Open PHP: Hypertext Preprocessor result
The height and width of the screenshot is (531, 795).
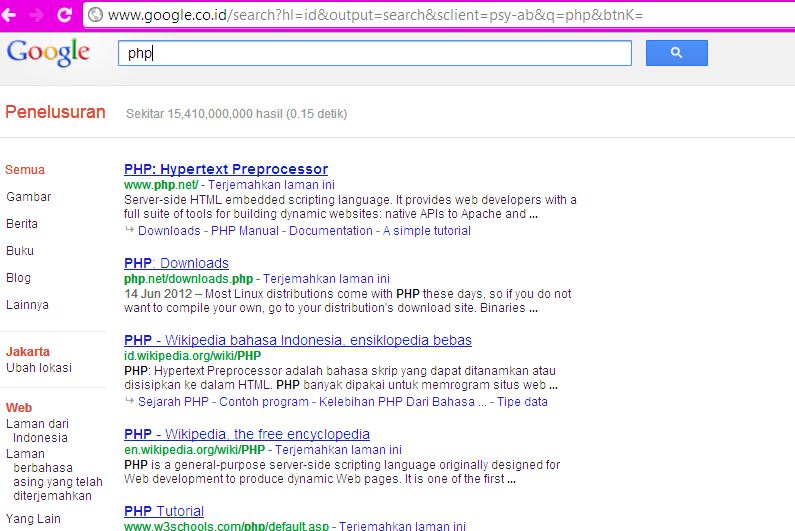tap(226, 169)
